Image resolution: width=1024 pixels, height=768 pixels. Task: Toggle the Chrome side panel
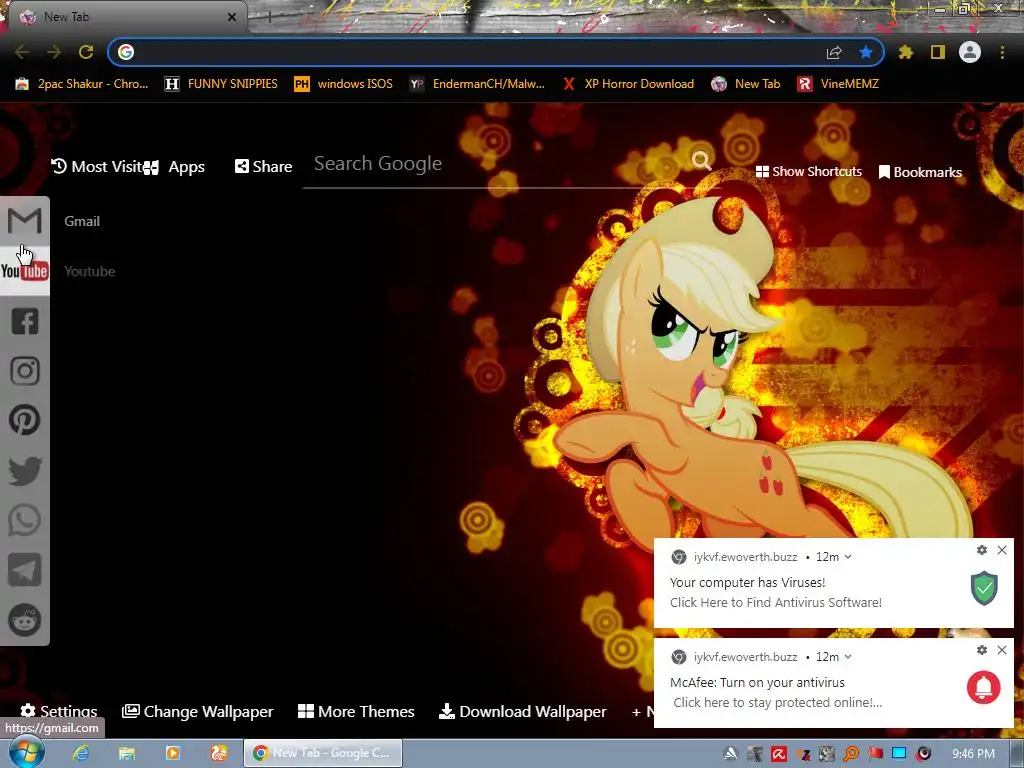(938, 52)
